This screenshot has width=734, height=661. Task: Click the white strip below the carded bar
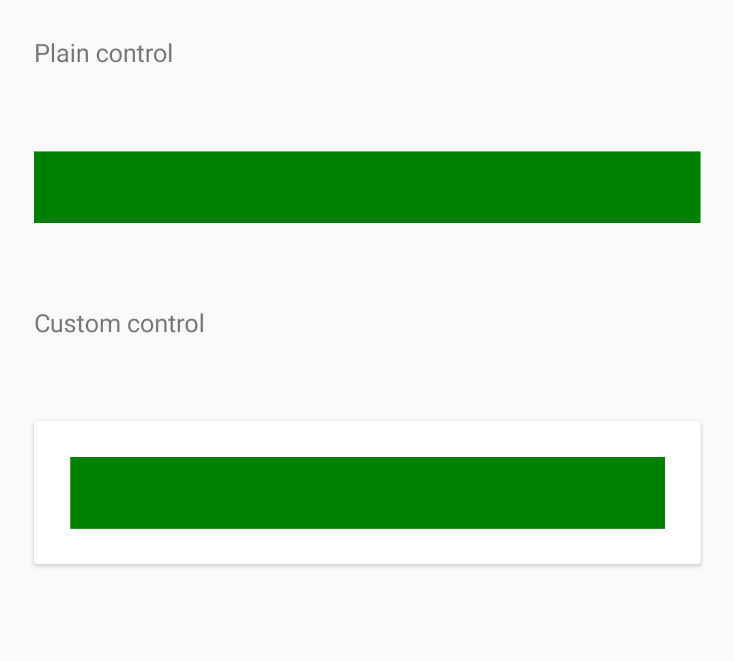pos(367,546)
